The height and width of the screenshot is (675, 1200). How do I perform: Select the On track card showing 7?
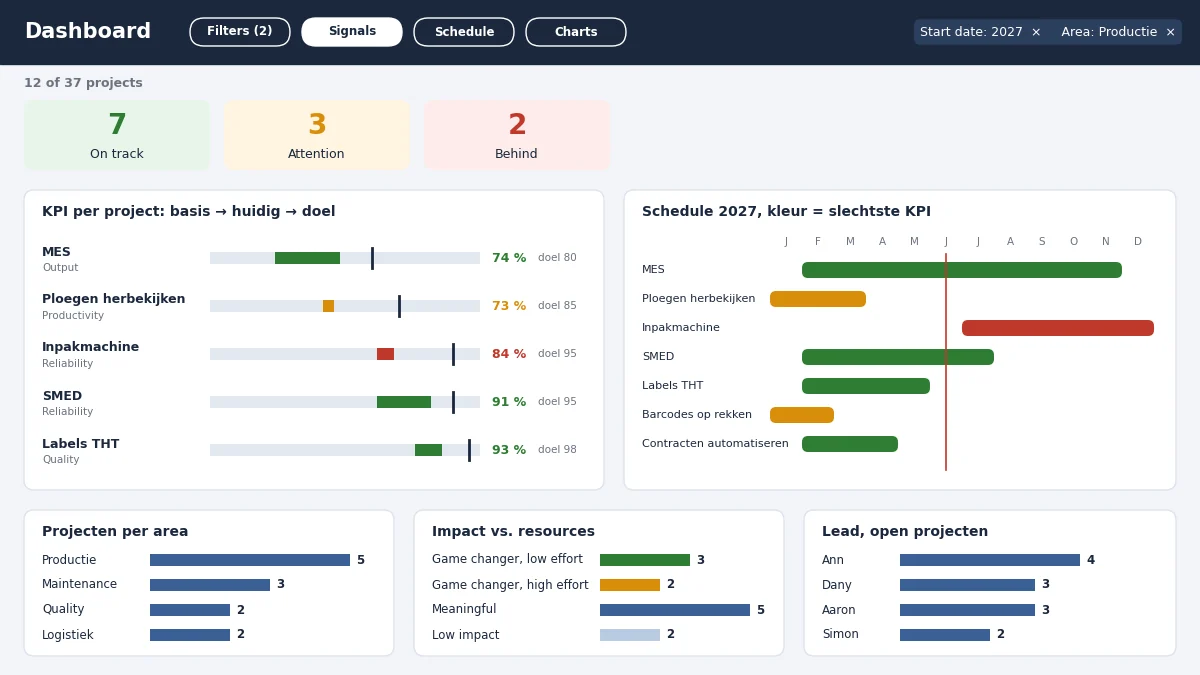click(x=117, y=135)
